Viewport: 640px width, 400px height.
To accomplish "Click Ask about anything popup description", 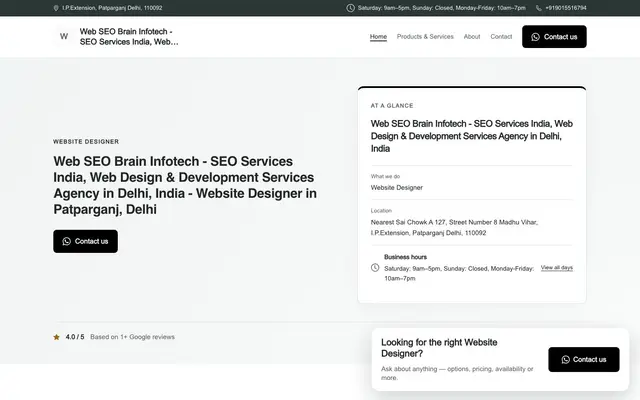I will (457, 373).
